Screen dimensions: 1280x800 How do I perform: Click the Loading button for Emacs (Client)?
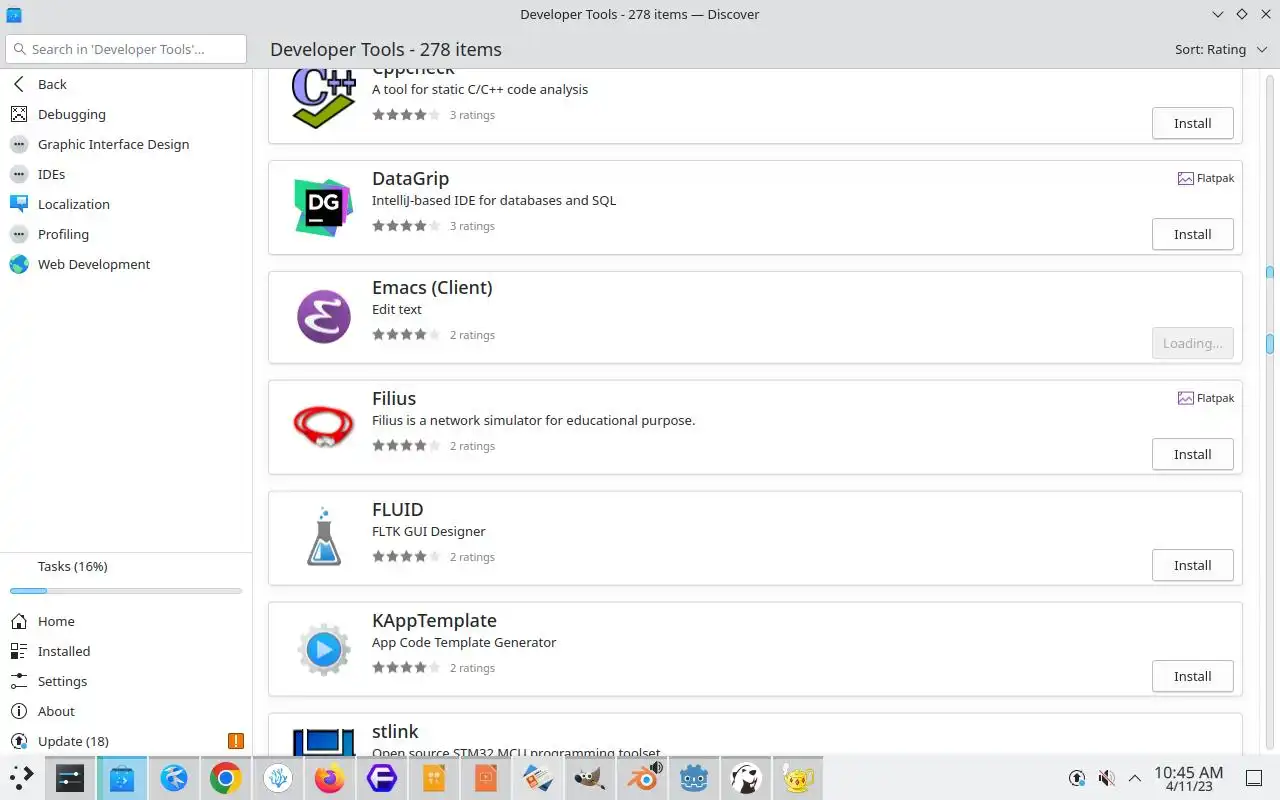(1192, 343)
